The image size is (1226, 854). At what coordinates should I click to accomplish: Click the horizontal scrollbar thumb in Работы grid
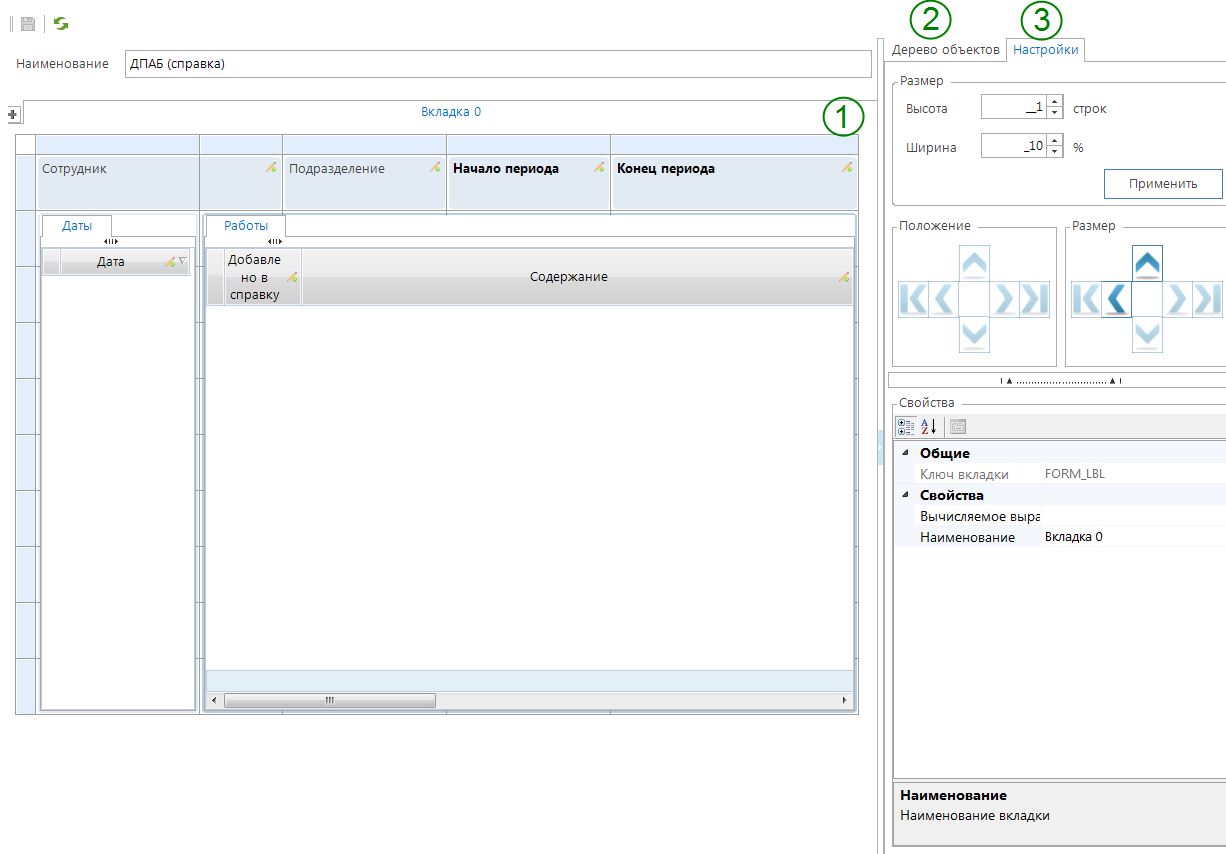click(329, 701)
